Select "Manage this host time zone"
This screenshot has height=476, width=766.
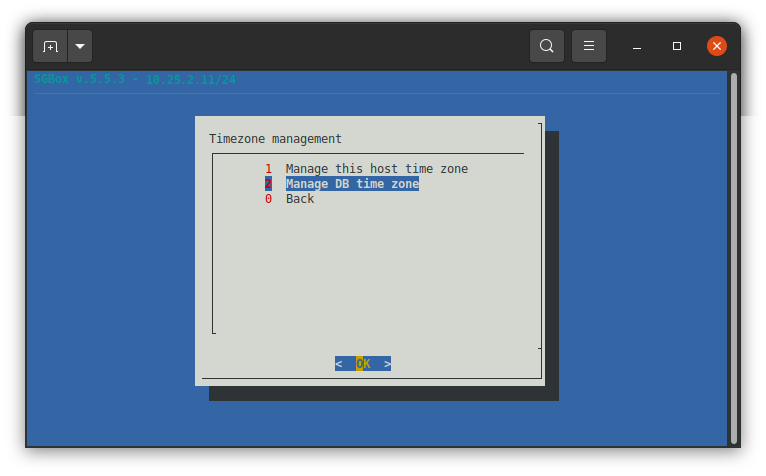(377, 169)
